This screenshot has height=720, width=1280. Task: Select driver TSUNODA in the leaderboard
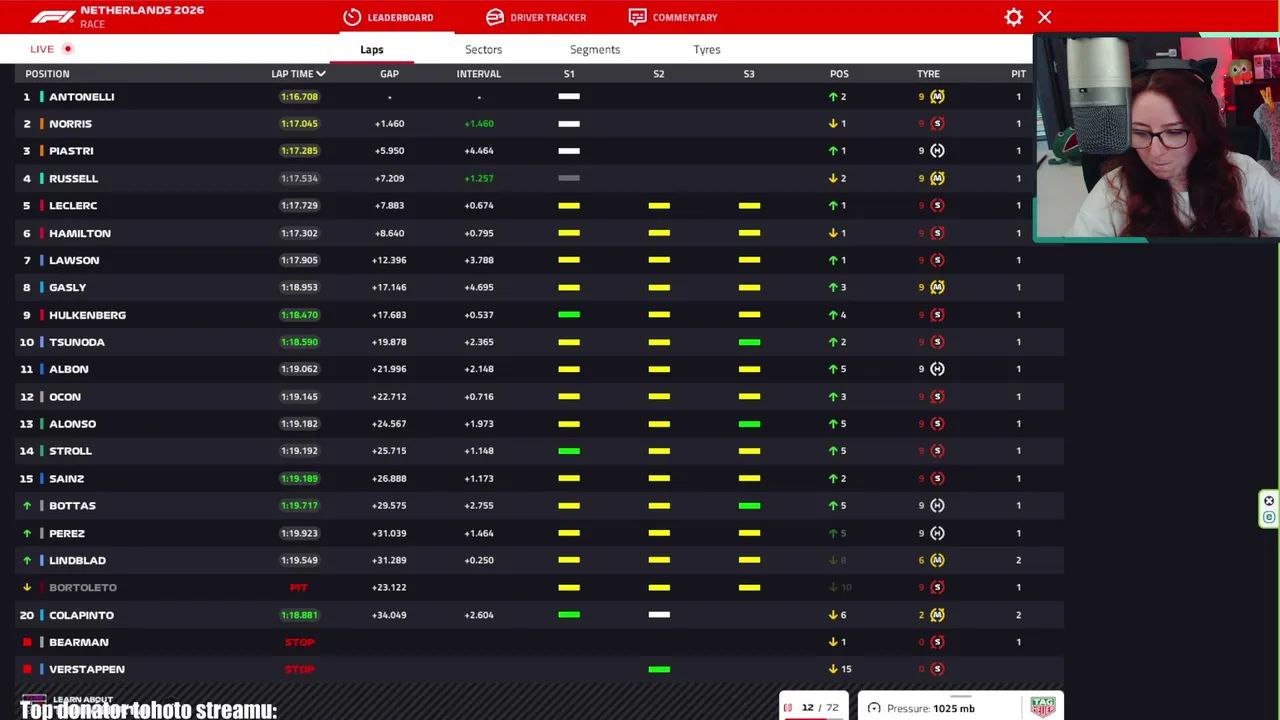pyautogui.click(x=77, y=342)
